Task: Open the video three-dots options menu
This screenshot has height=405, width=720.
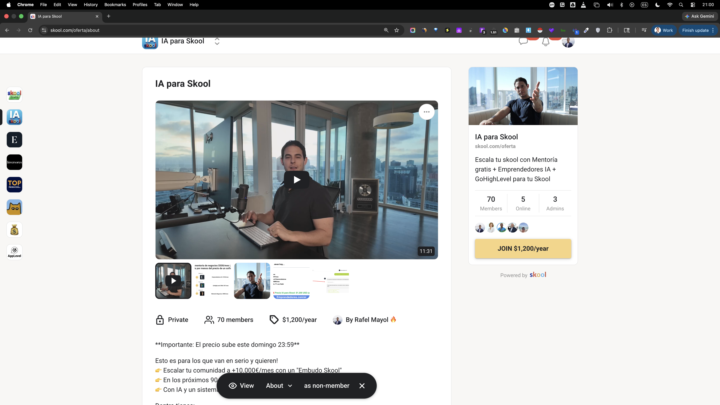Action: point(427,112)
